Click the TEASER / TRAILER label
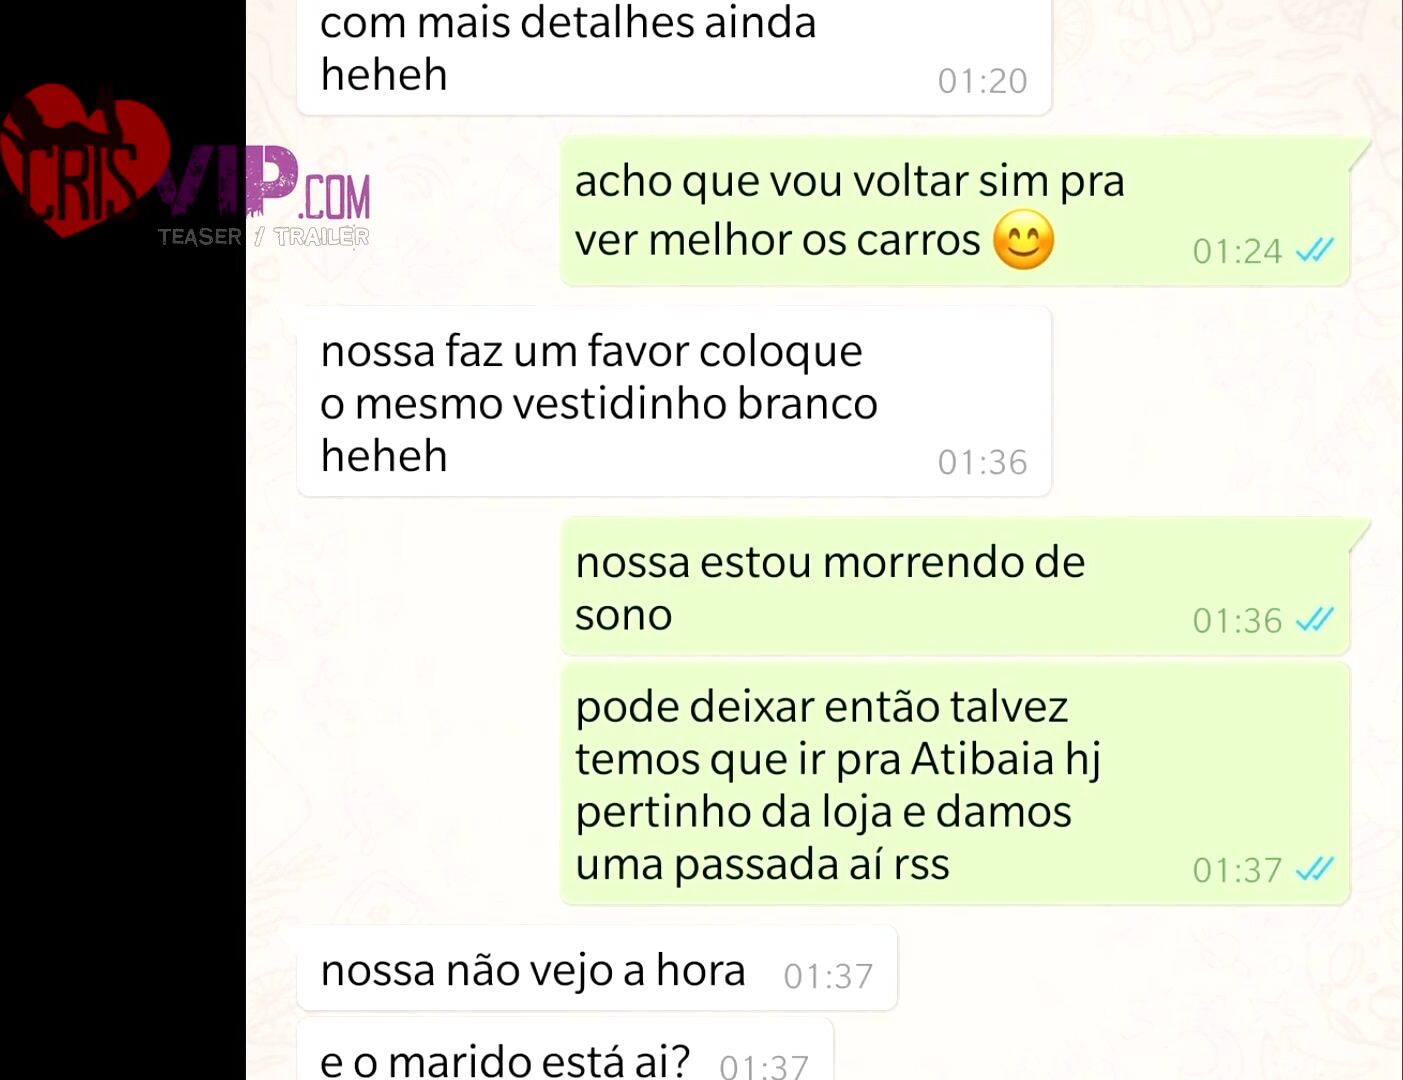Viewport: 1403px width, 1080px height. 263,237
